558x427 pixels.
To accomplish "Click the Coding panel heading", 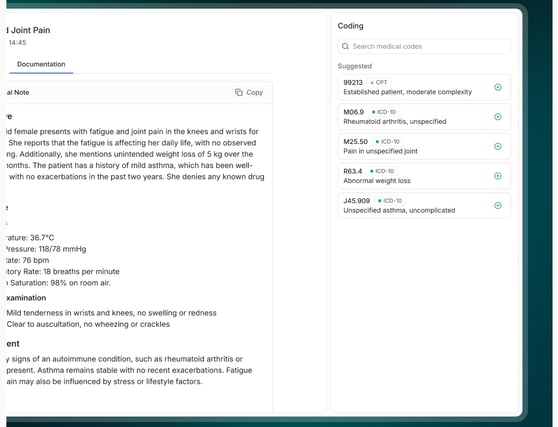I will click(351, 26).
